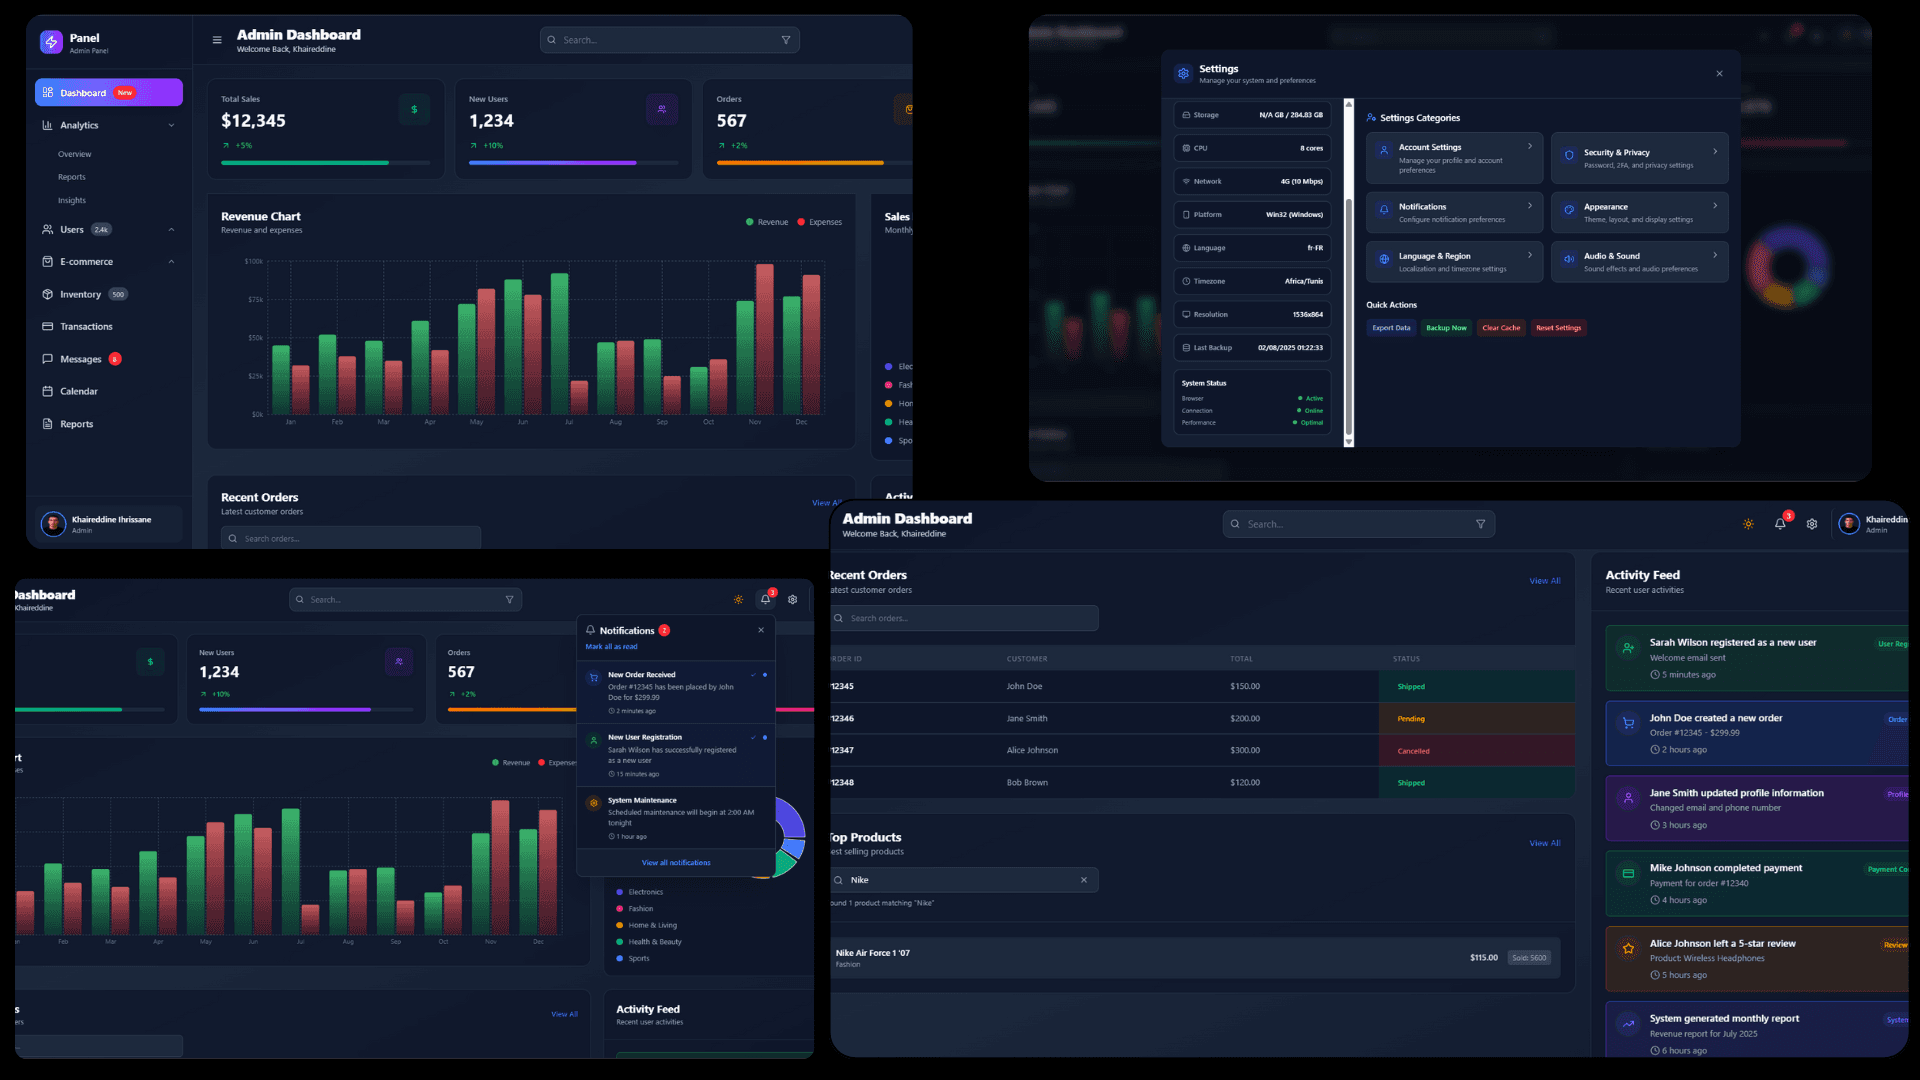Open the Reports submenu item under Analytics
Screen dimensions: 1920x1080
(x=72, y=177)
